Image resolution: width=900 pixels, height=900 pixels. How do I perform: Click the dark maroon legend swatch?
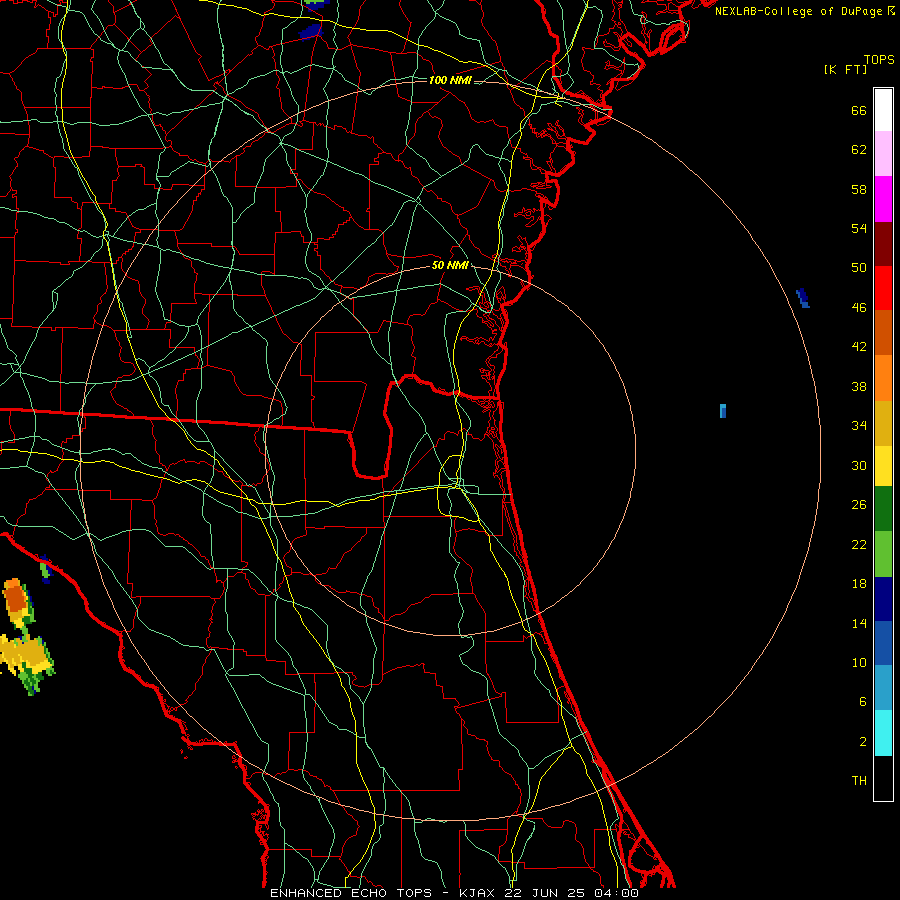point(883,244)
